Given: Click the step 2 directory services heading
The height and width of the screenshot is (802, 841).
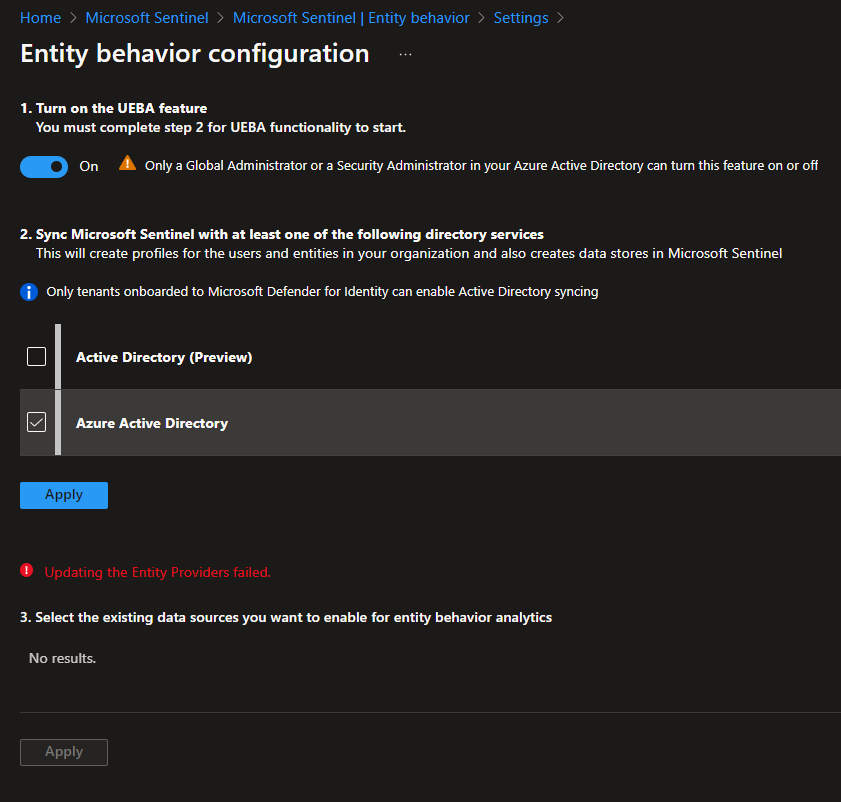Looking at the screenshot, I should (x=282, y=234).
